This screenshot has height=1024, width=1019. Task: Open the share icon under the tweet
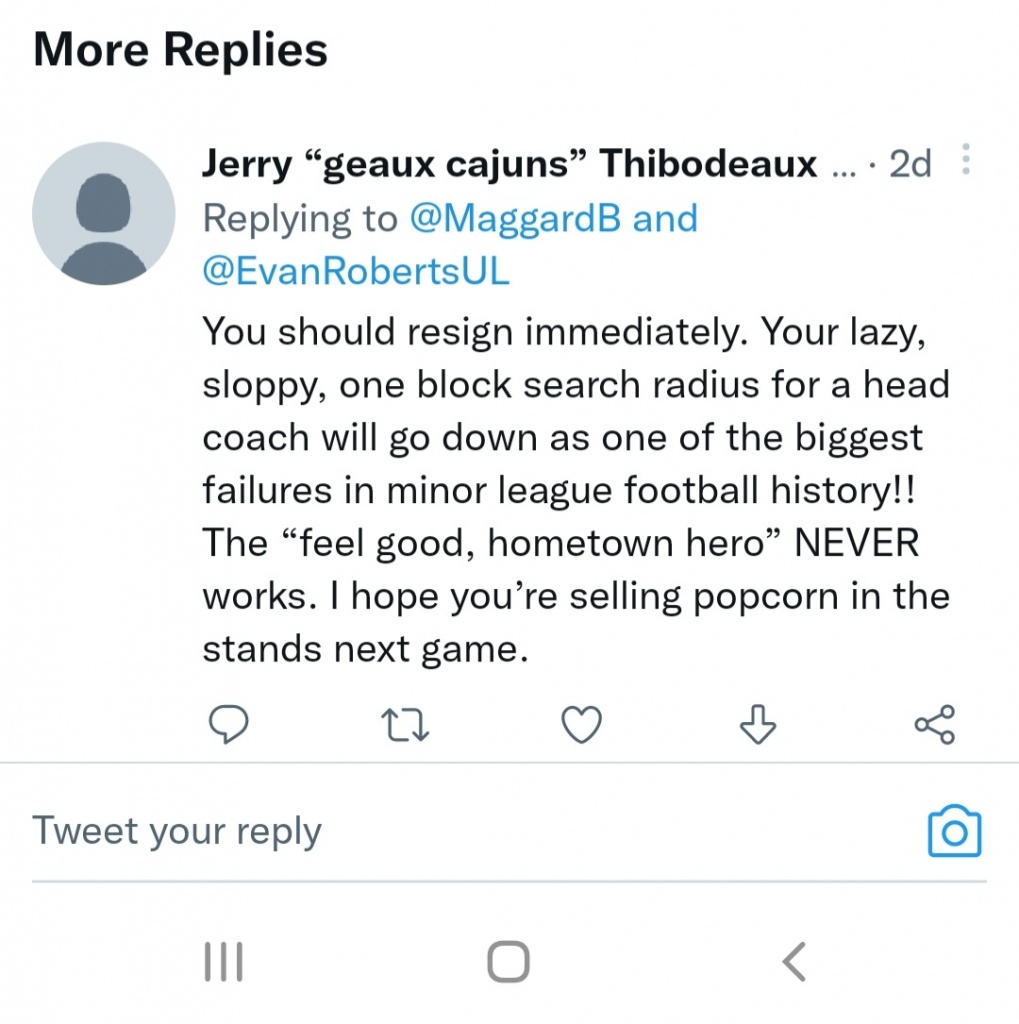coord(935,724)
